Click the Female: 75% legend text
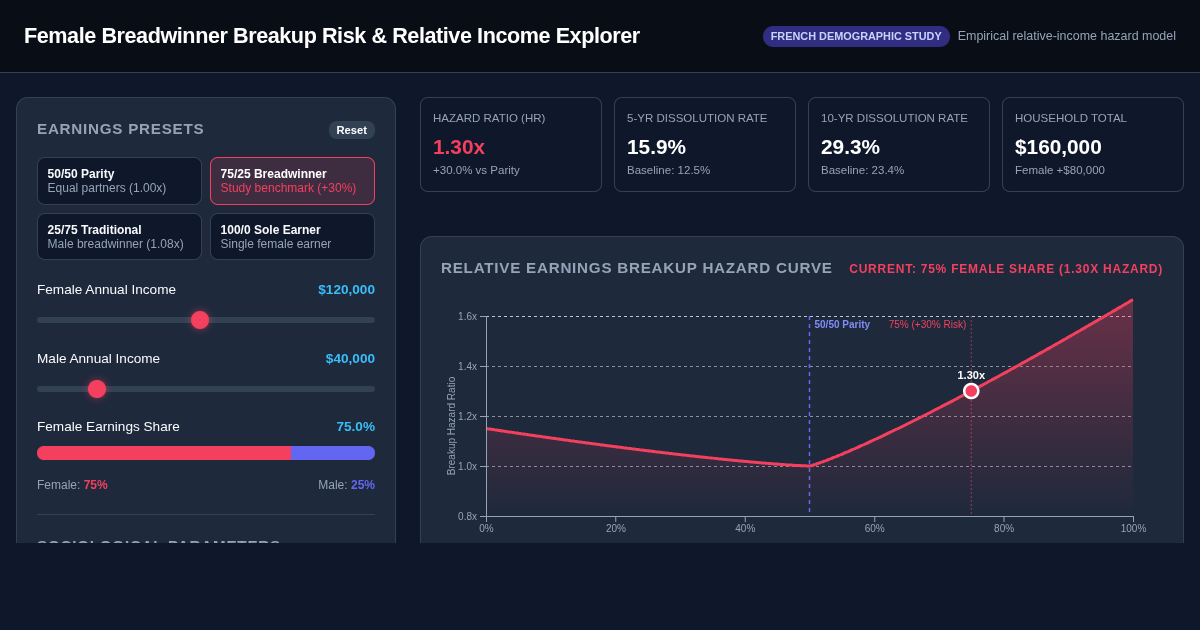The image size is (1200, 630). pyautogui.click(x=72, y=485)
